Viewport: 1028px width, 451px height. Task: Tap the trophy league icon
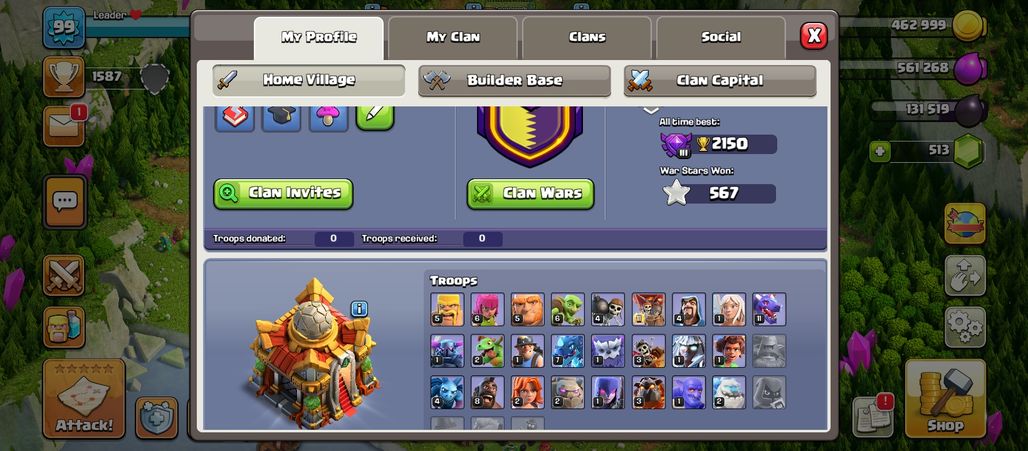(x=64, y=77)
